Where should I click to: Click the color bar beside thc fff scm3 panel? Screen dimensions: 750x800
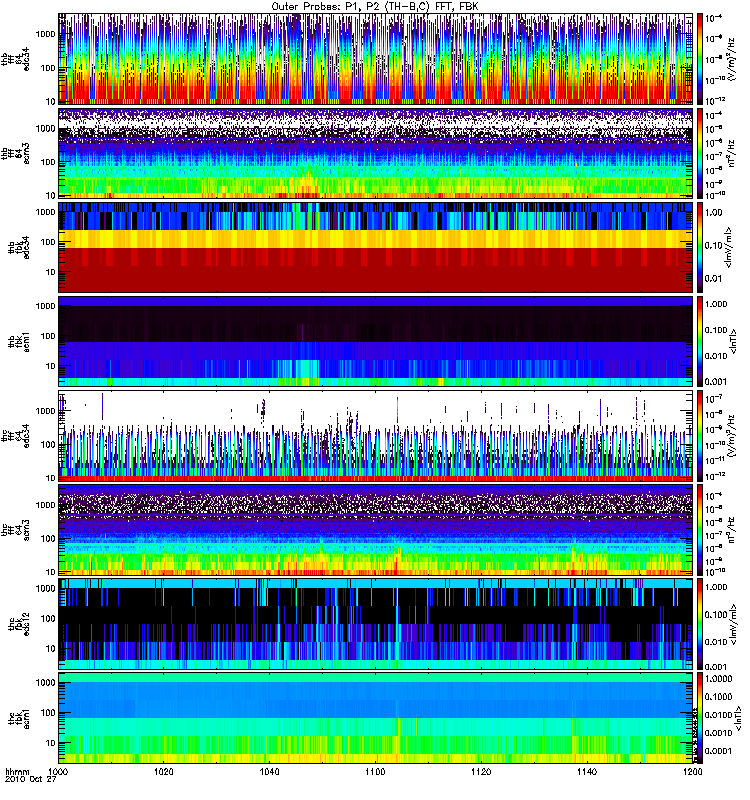699,530
